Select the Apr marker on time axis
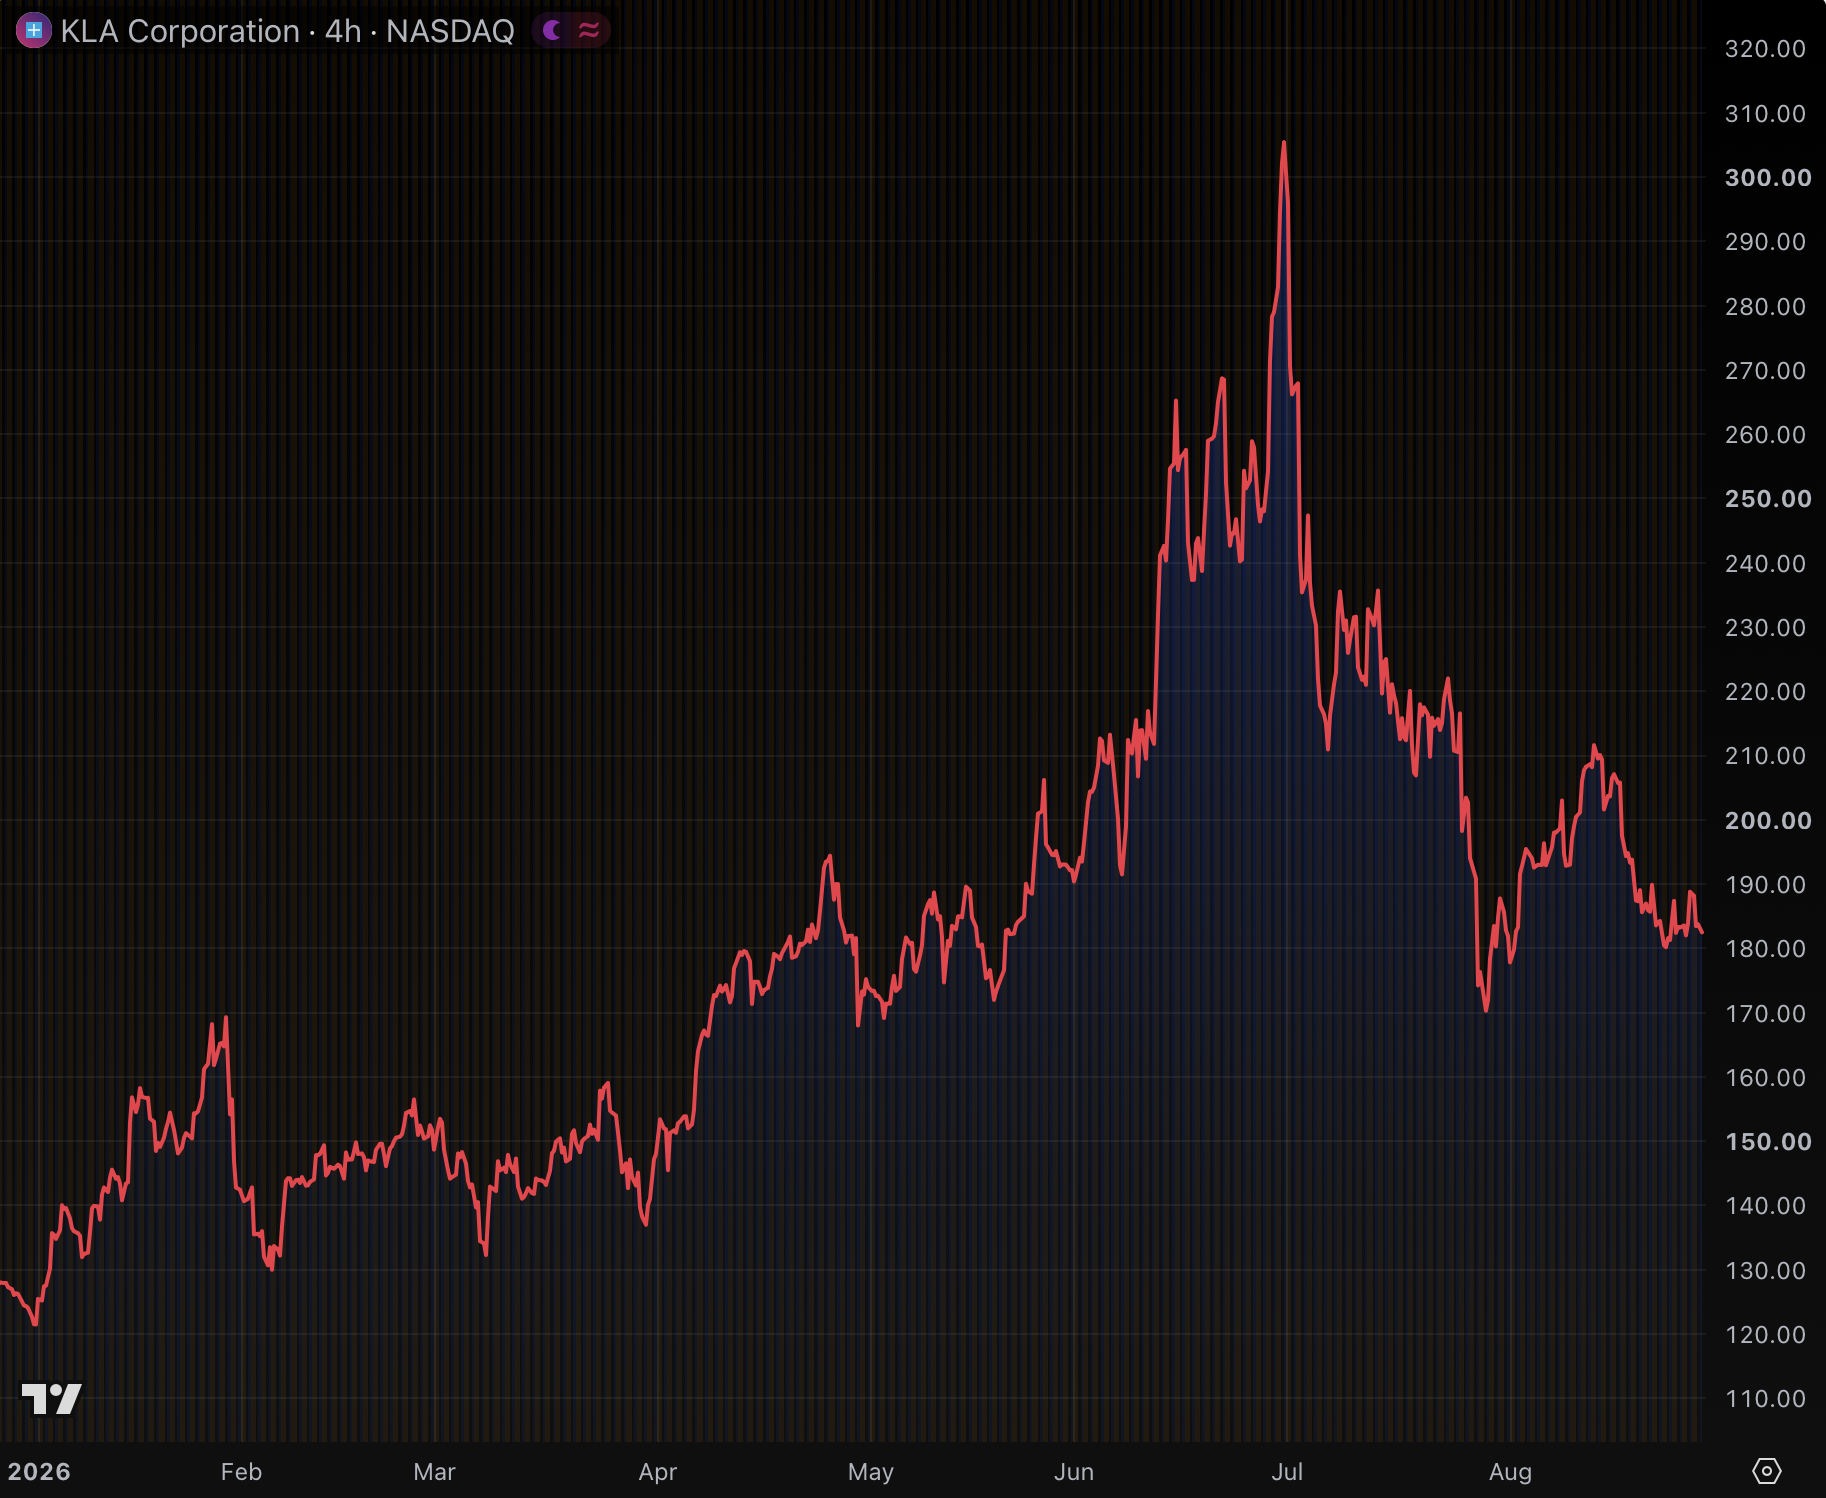Screen dimensions: 1826x1498 pos(658,1472)
